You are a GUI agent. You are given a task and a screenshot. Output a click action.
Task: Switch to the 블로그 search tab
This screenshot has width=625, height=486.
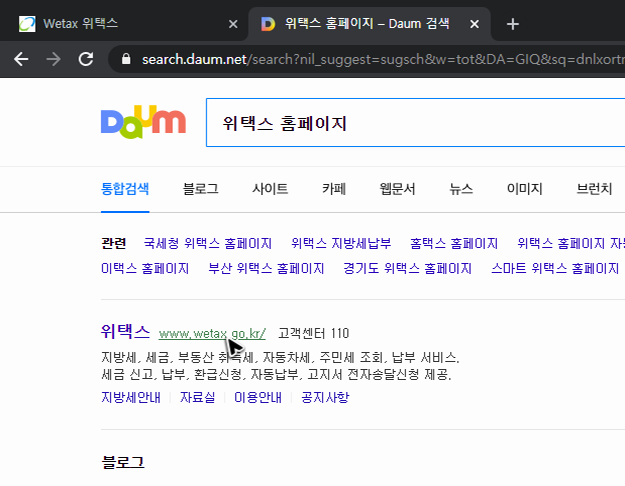(200, 189)
